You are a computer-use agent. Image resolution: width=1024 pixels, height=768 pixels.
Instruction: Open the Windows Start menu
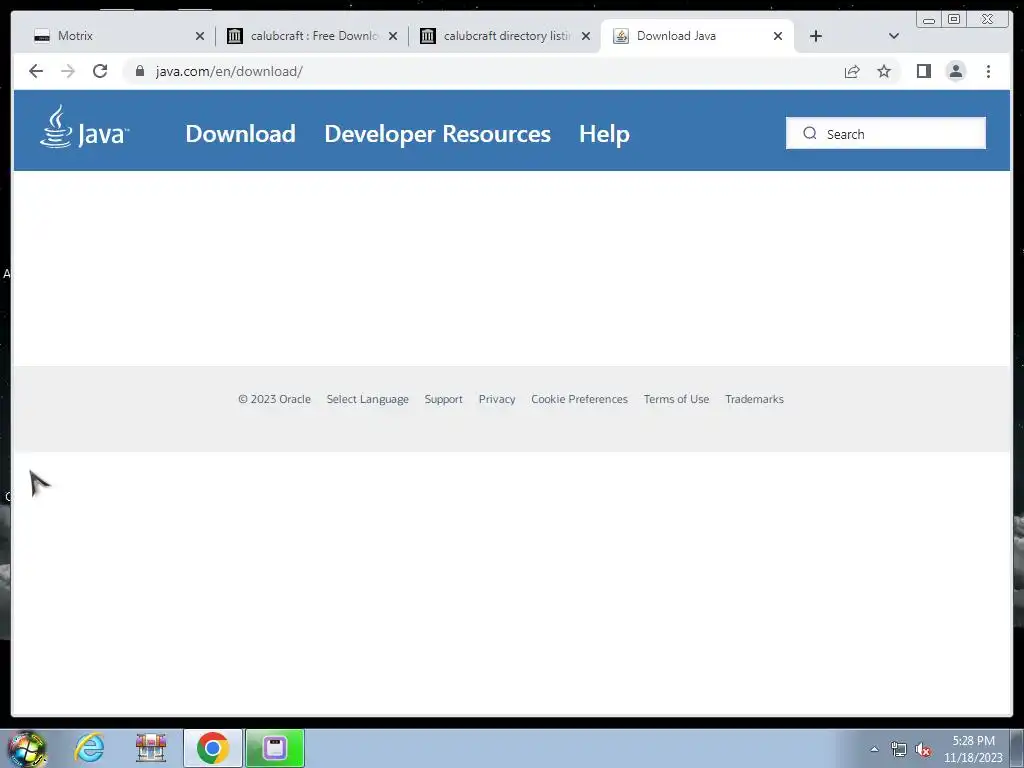click(27, 748)
